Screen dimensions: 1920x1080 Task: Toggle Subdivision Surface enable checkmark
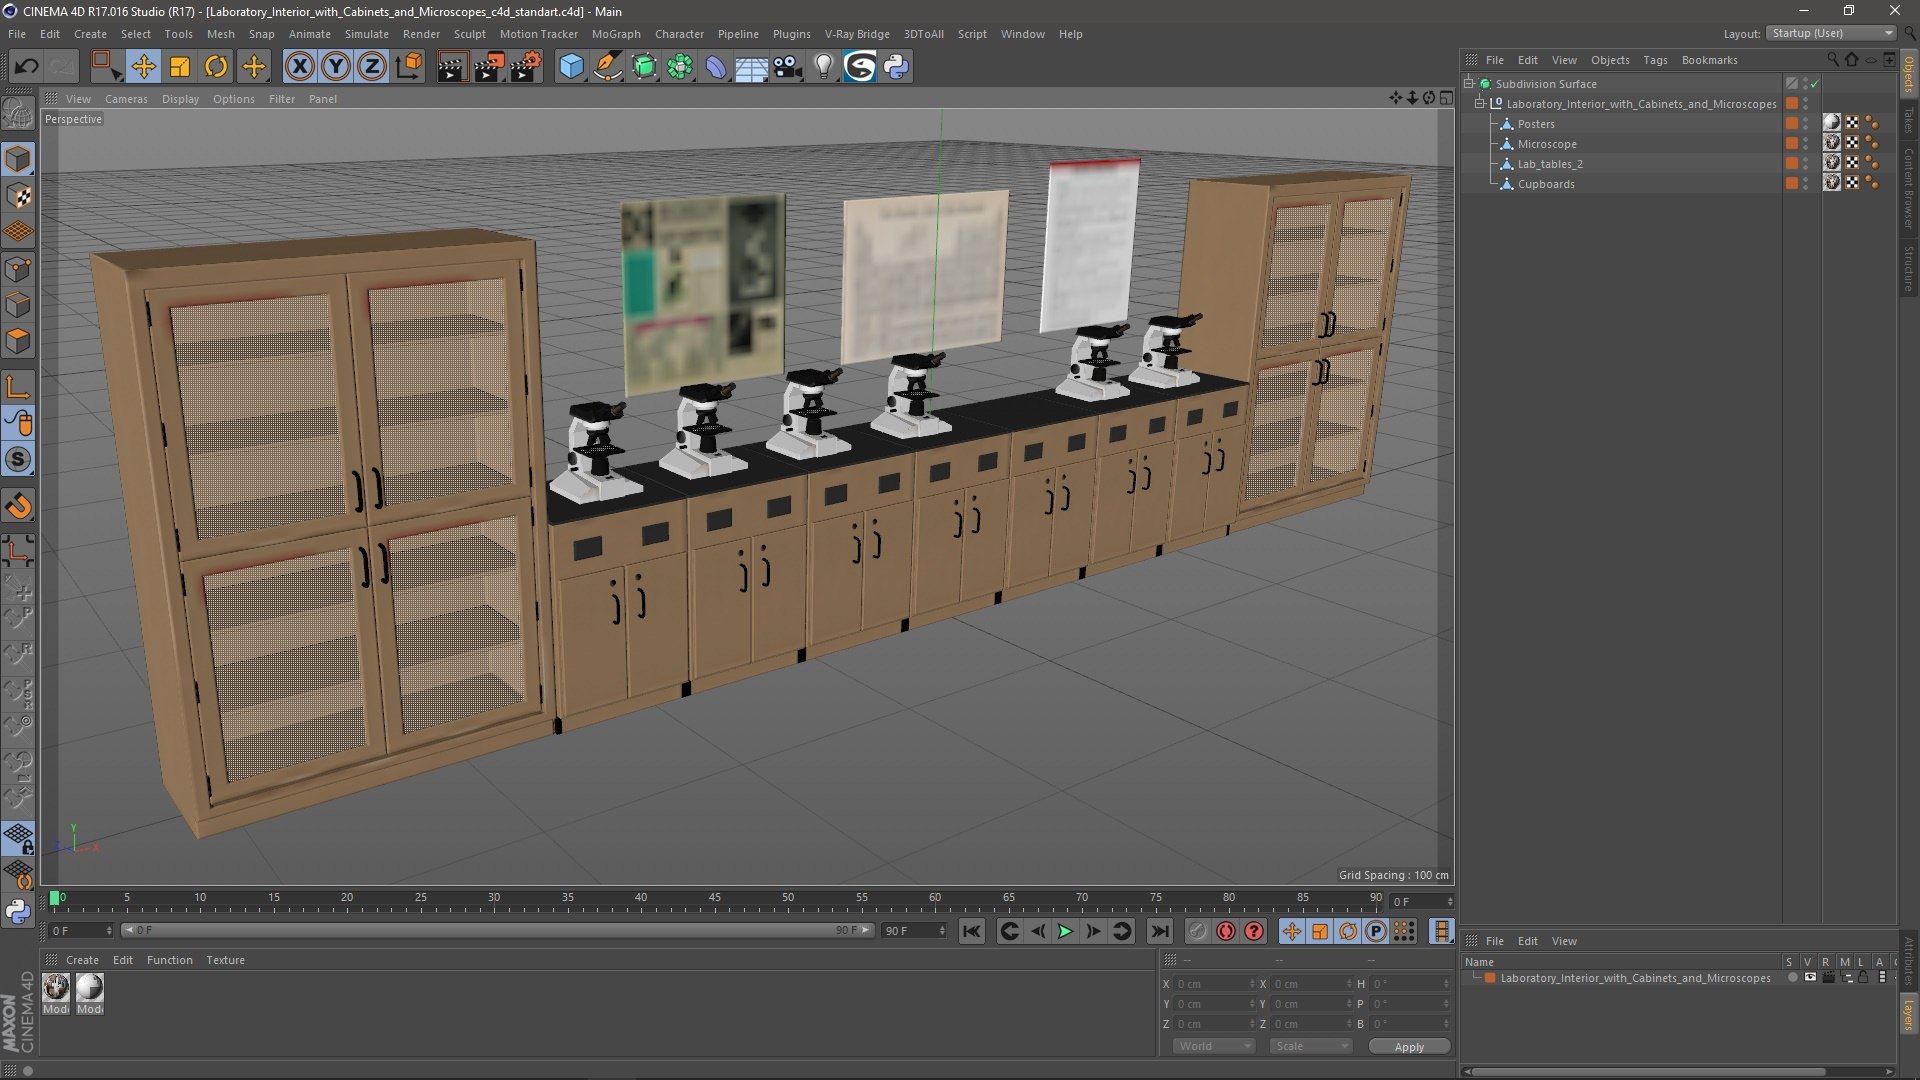point(1814,84)
